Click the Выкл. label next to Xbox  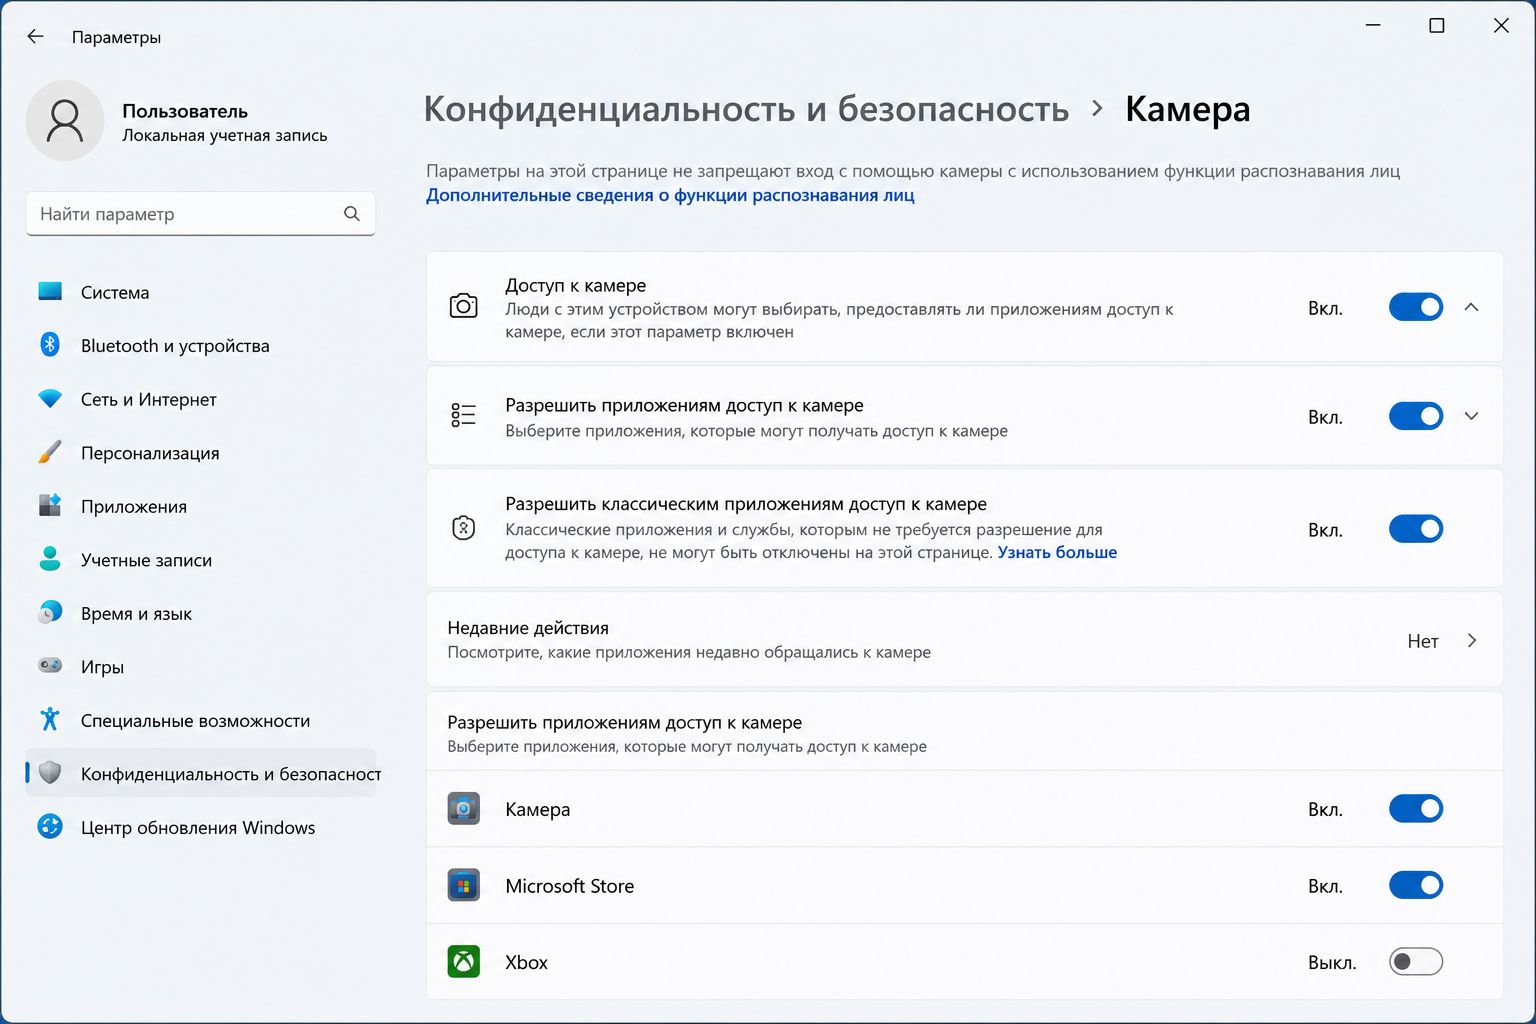(1332, 963)
